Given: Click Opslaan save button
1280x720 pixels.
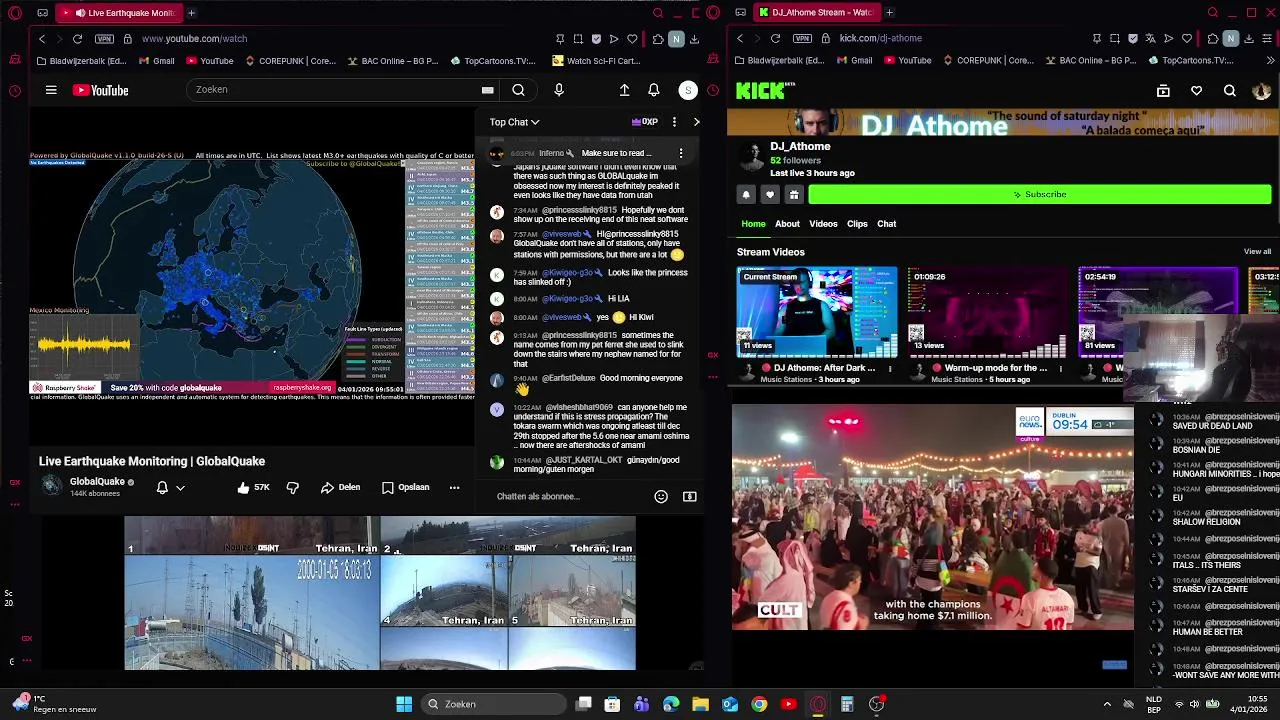Looking at the screenshot, I should tap(405, 487).
